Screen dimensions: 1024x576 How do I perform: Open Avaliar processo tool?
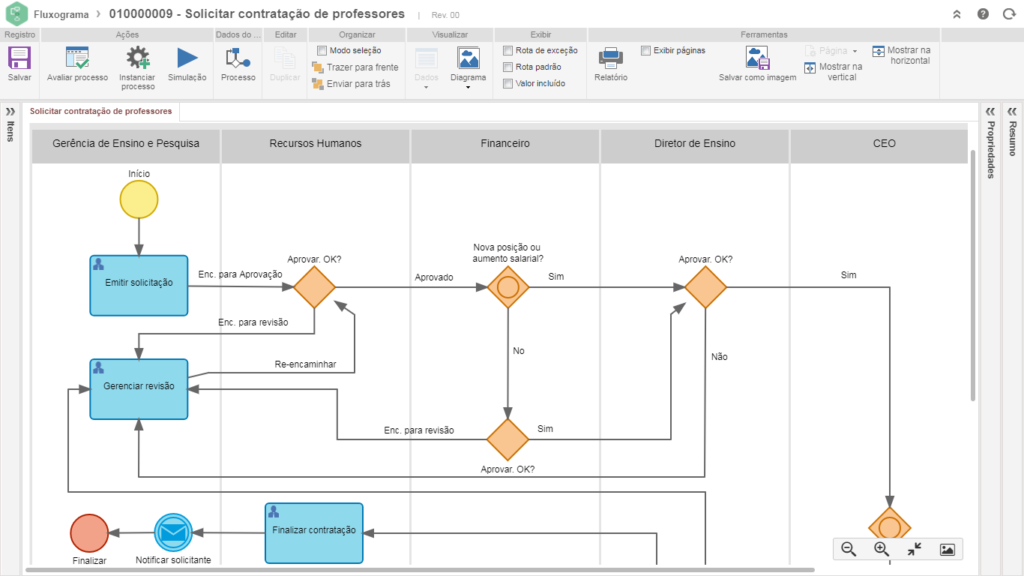click(x=77, y=59)
